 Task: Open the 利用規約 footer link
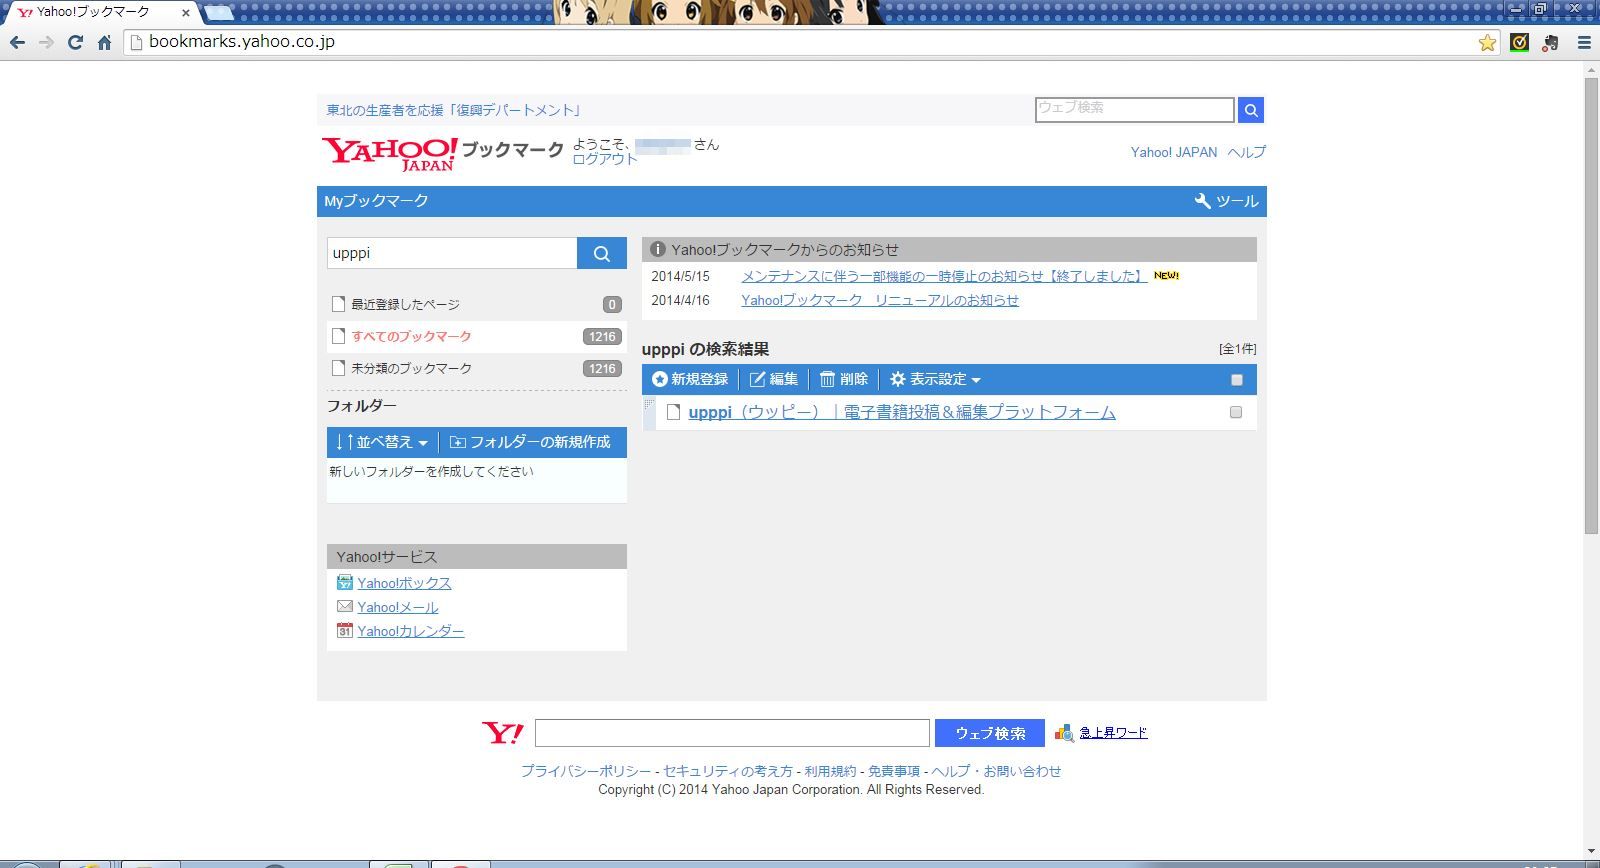(x=830, y=771)
